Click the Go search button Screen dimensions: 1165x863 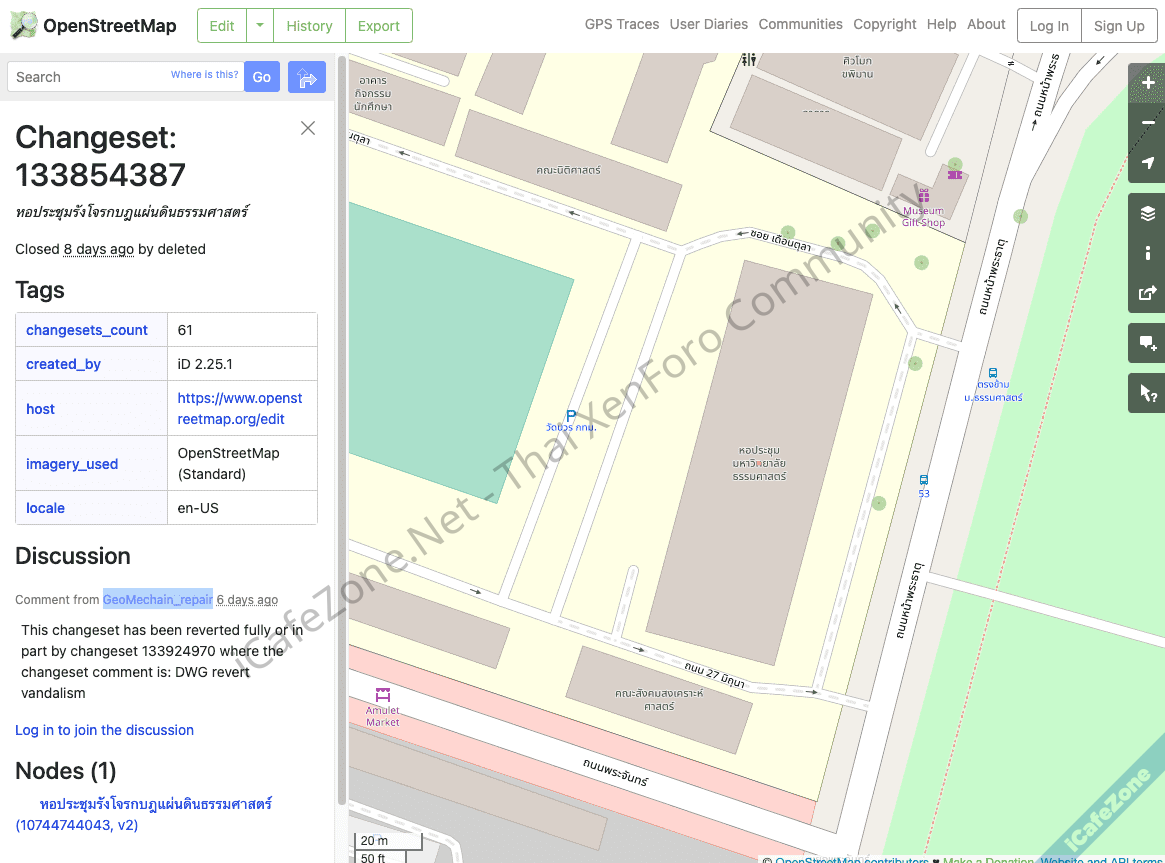[x=262, y=77]
